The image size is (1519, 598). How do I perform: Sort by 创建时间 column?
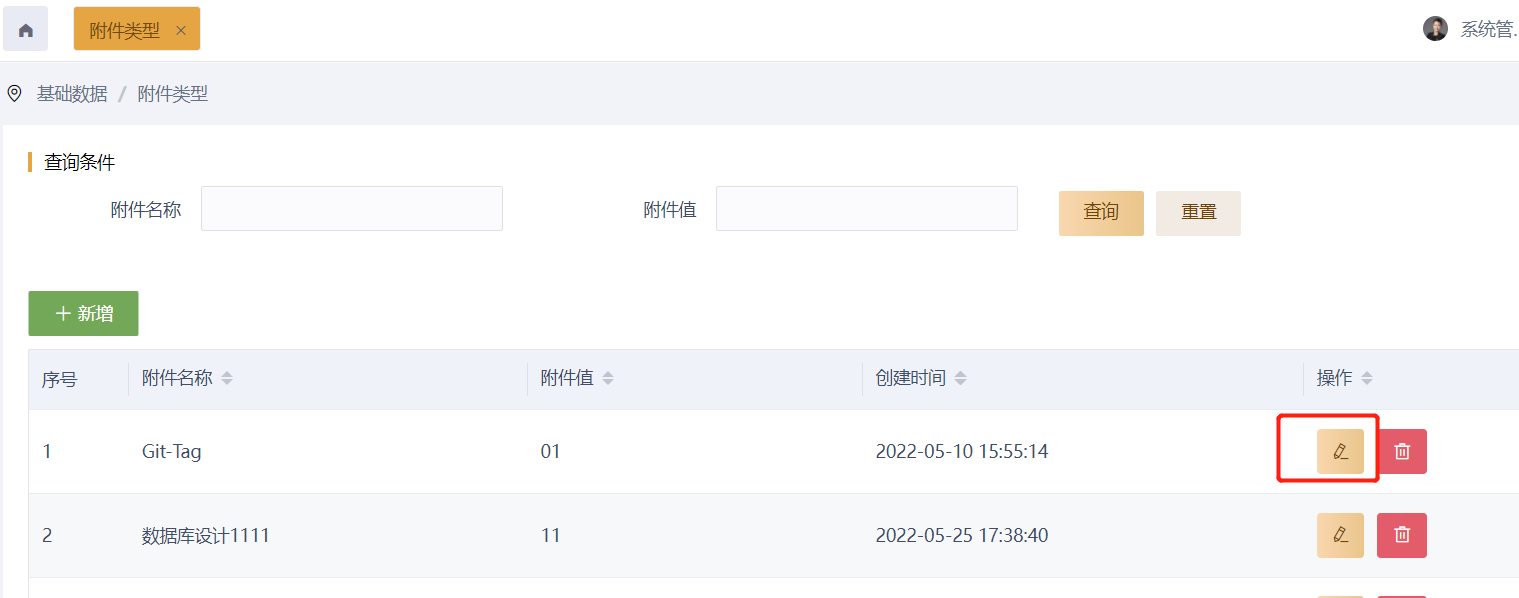point(961,379)
